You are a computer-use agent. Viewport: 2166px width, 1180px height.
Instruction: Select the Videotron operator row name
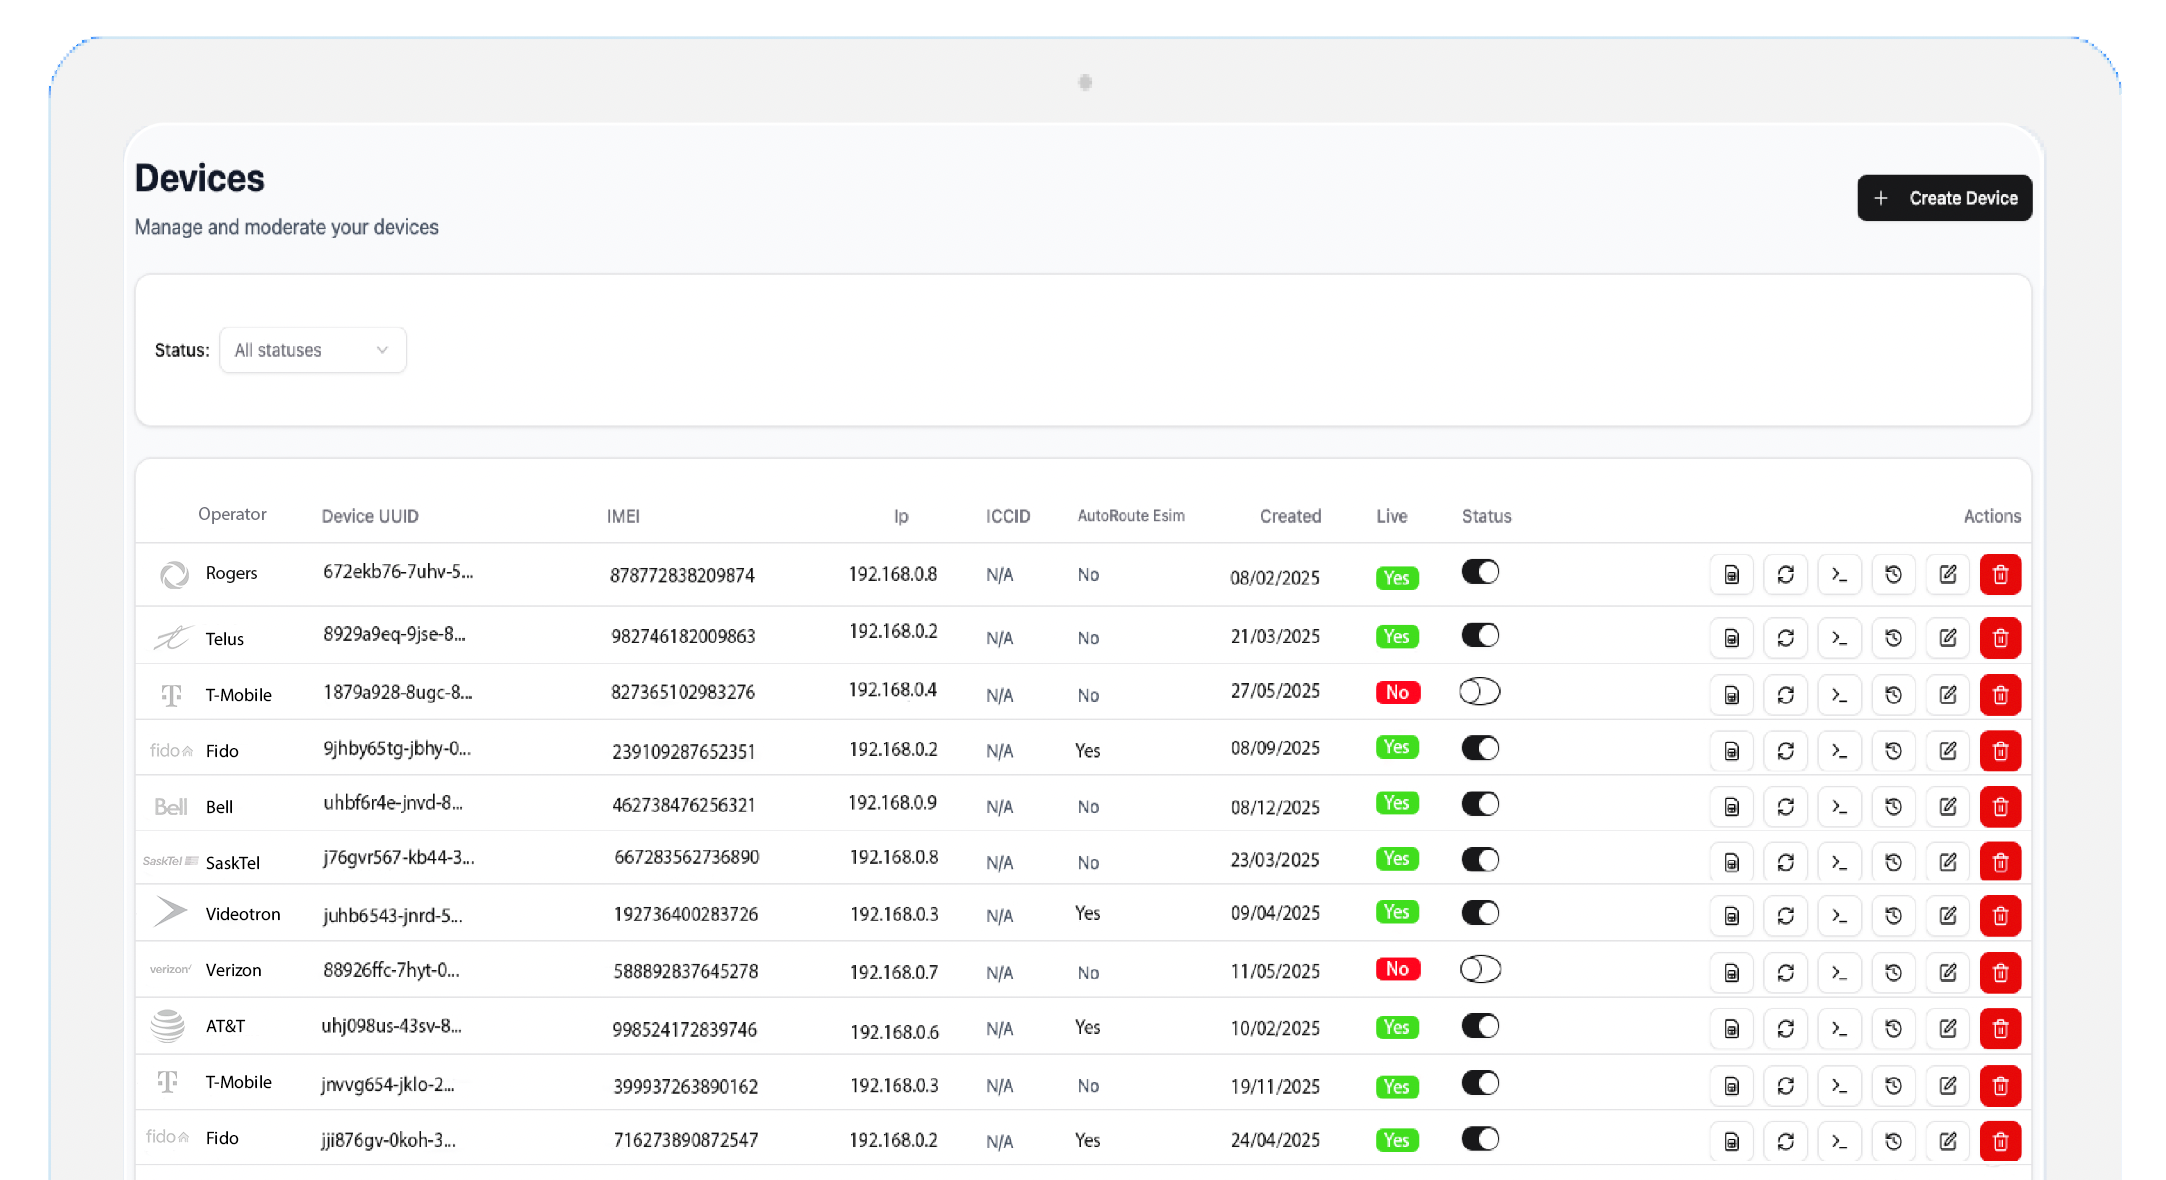(243, 914)
